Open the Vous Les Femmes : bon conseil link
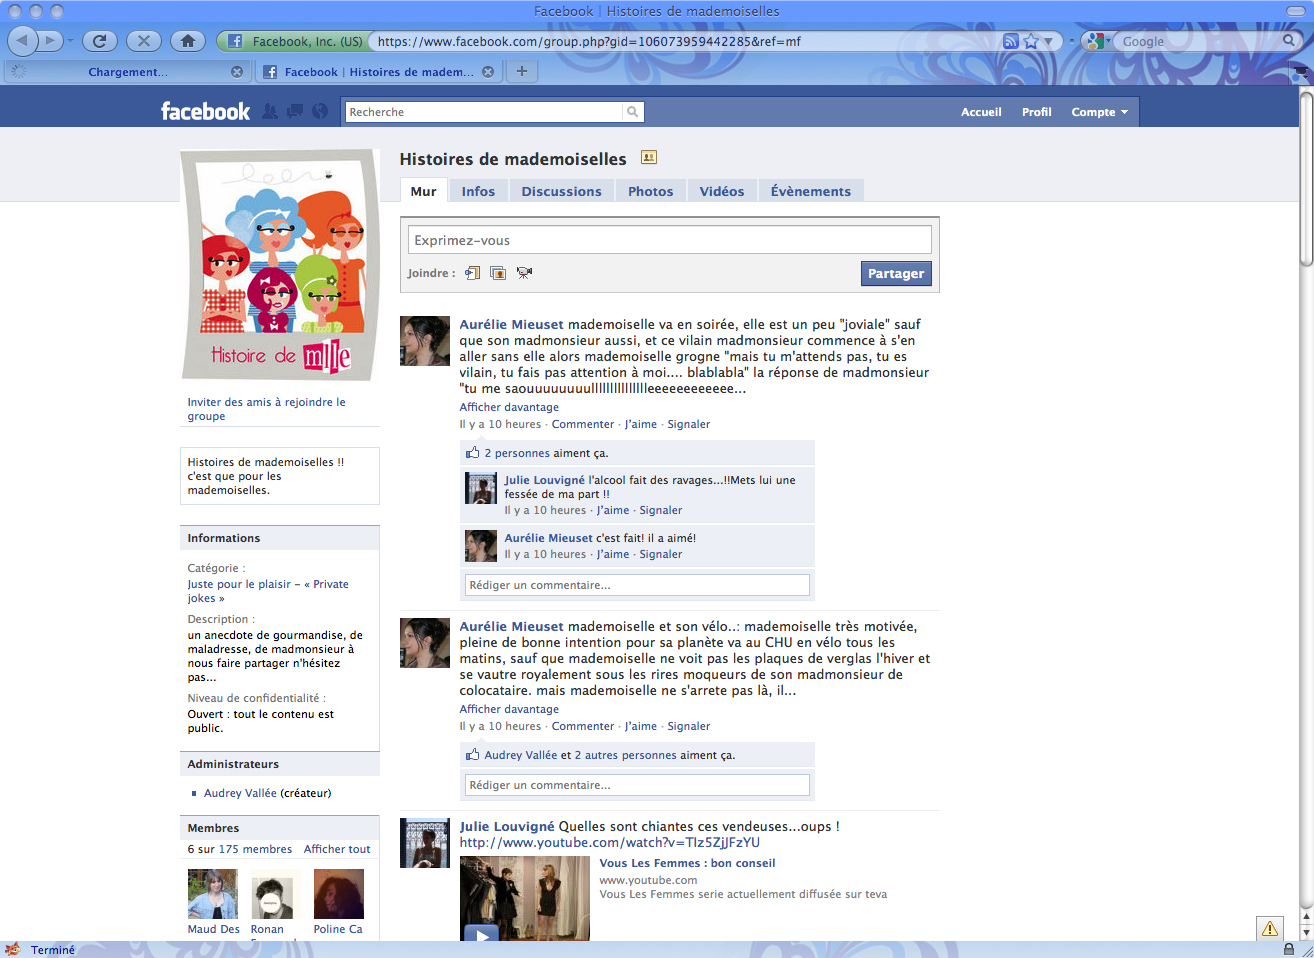Image resolution: width=1314 pixels, height=958 pixels. pos(687,863)
